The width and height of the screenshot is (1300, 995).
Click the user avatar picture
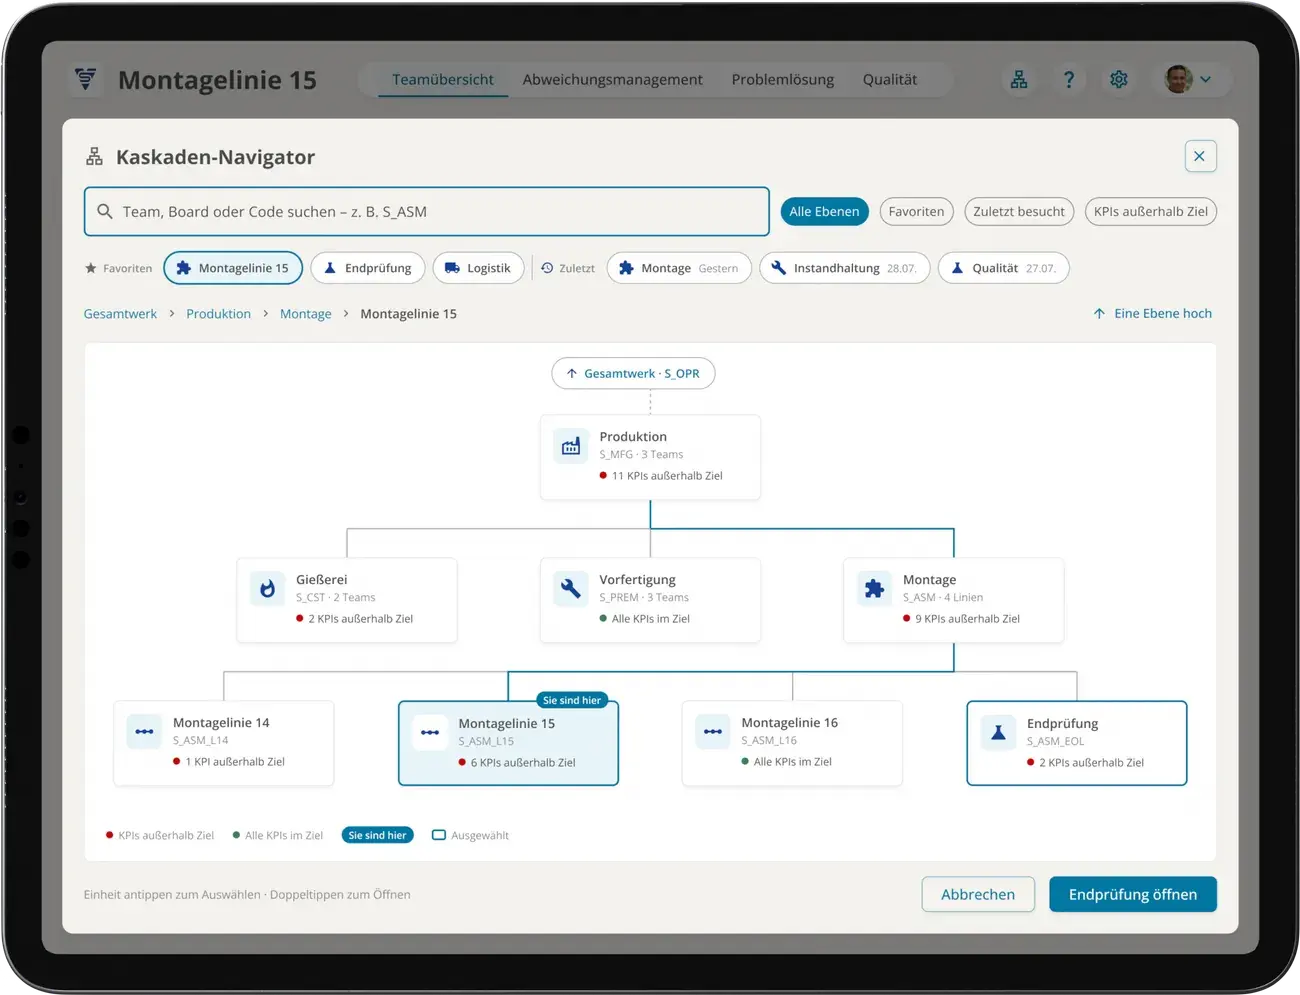point(1179,80)
